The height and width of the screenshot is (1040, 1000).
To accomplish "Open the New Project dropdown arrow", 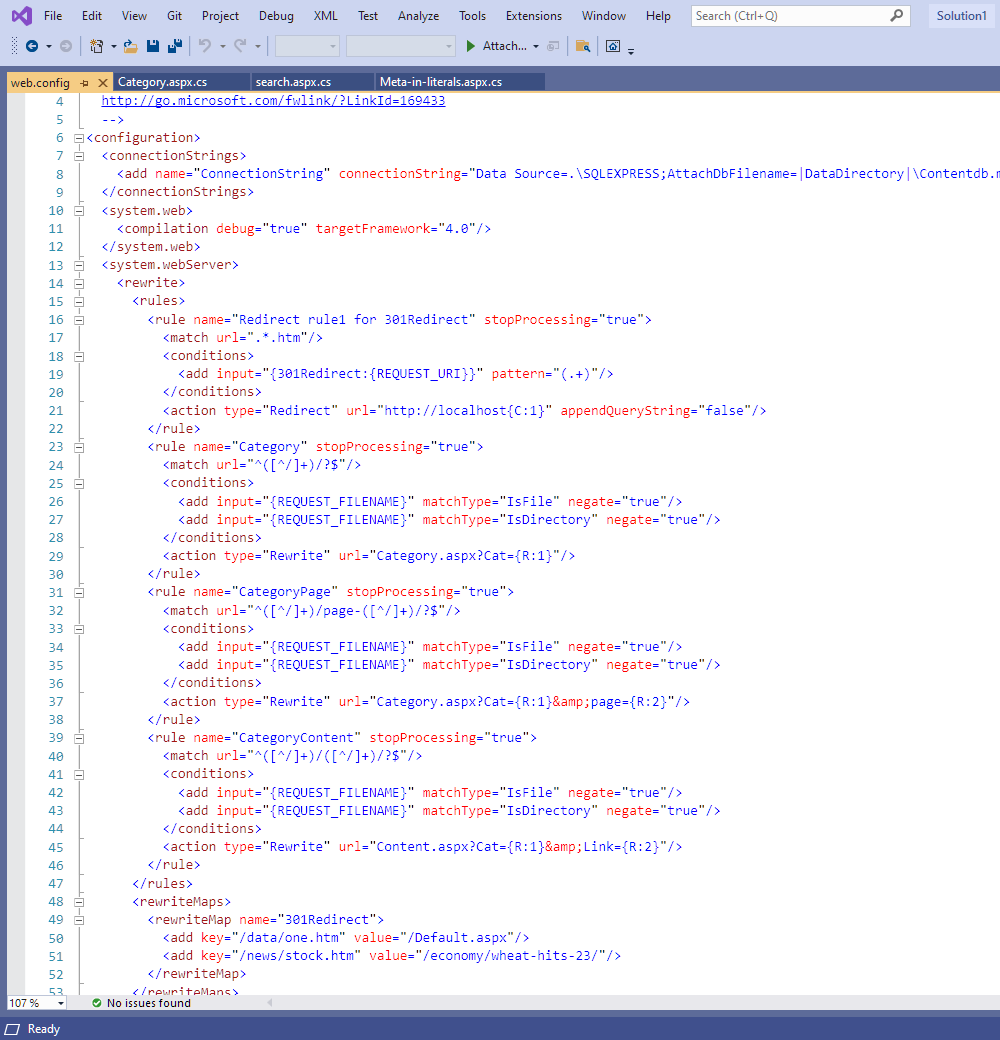I will pos(113,46).
